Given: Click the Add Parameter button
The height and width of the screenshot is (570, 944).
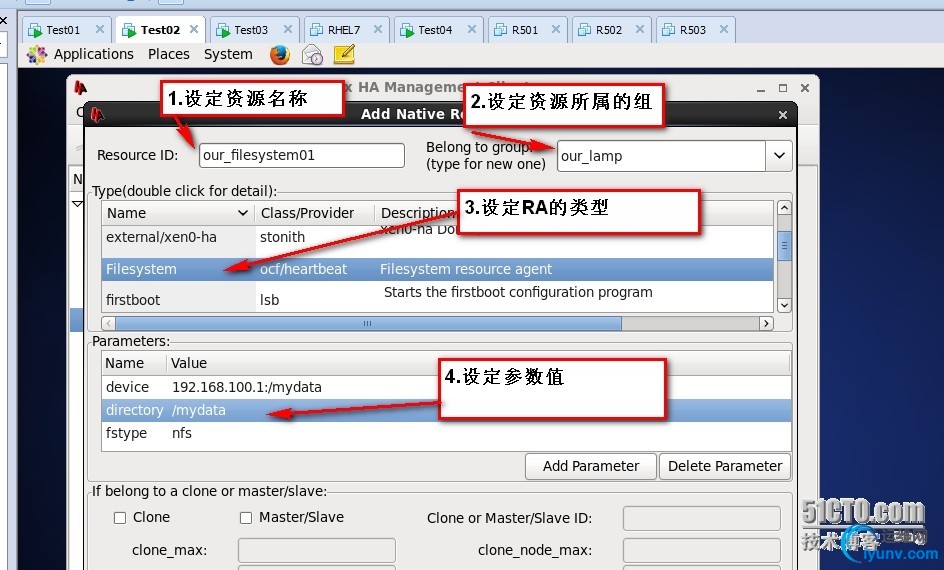Looking at the screenshot, I should pyautogui.click(x=591, y=466).
